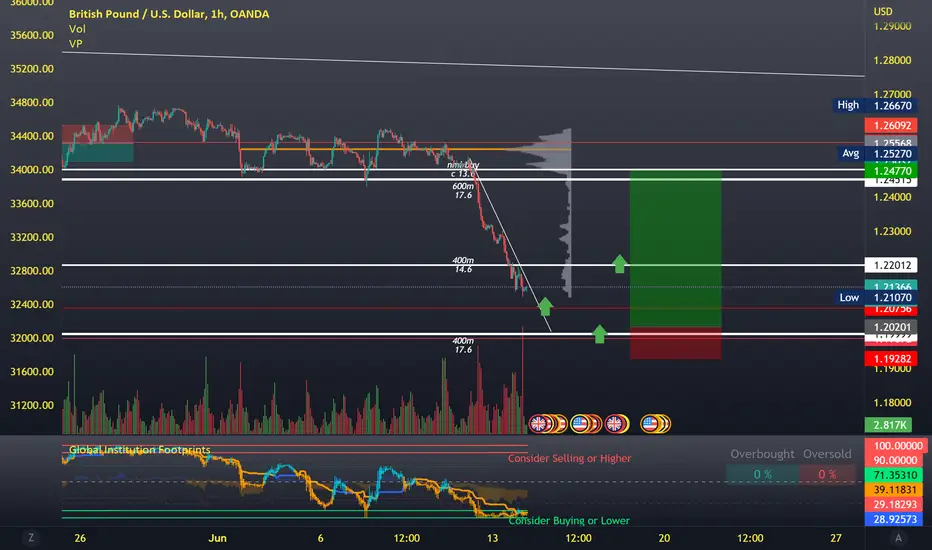Click the 600m 17.6 text annotation
932x550 pixels.
(x=463, y=190)
